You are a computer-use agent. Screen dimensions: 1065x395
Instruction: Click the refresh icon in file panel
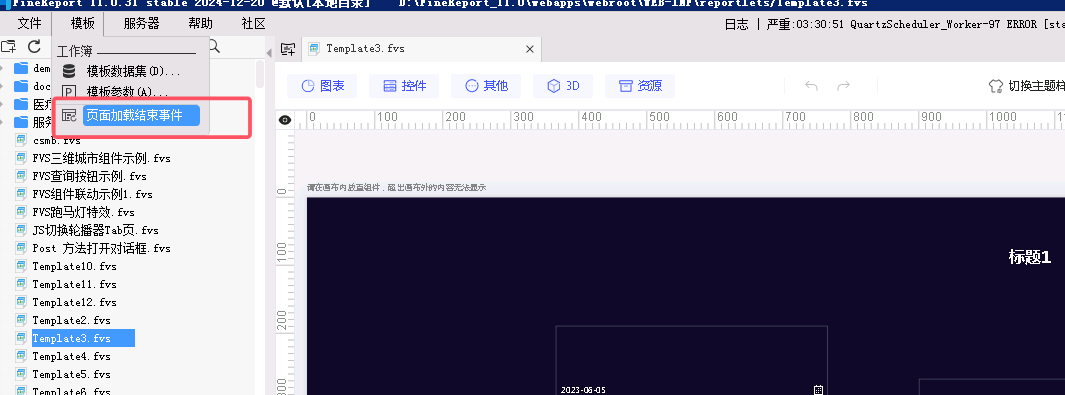(x=34, y=46)
